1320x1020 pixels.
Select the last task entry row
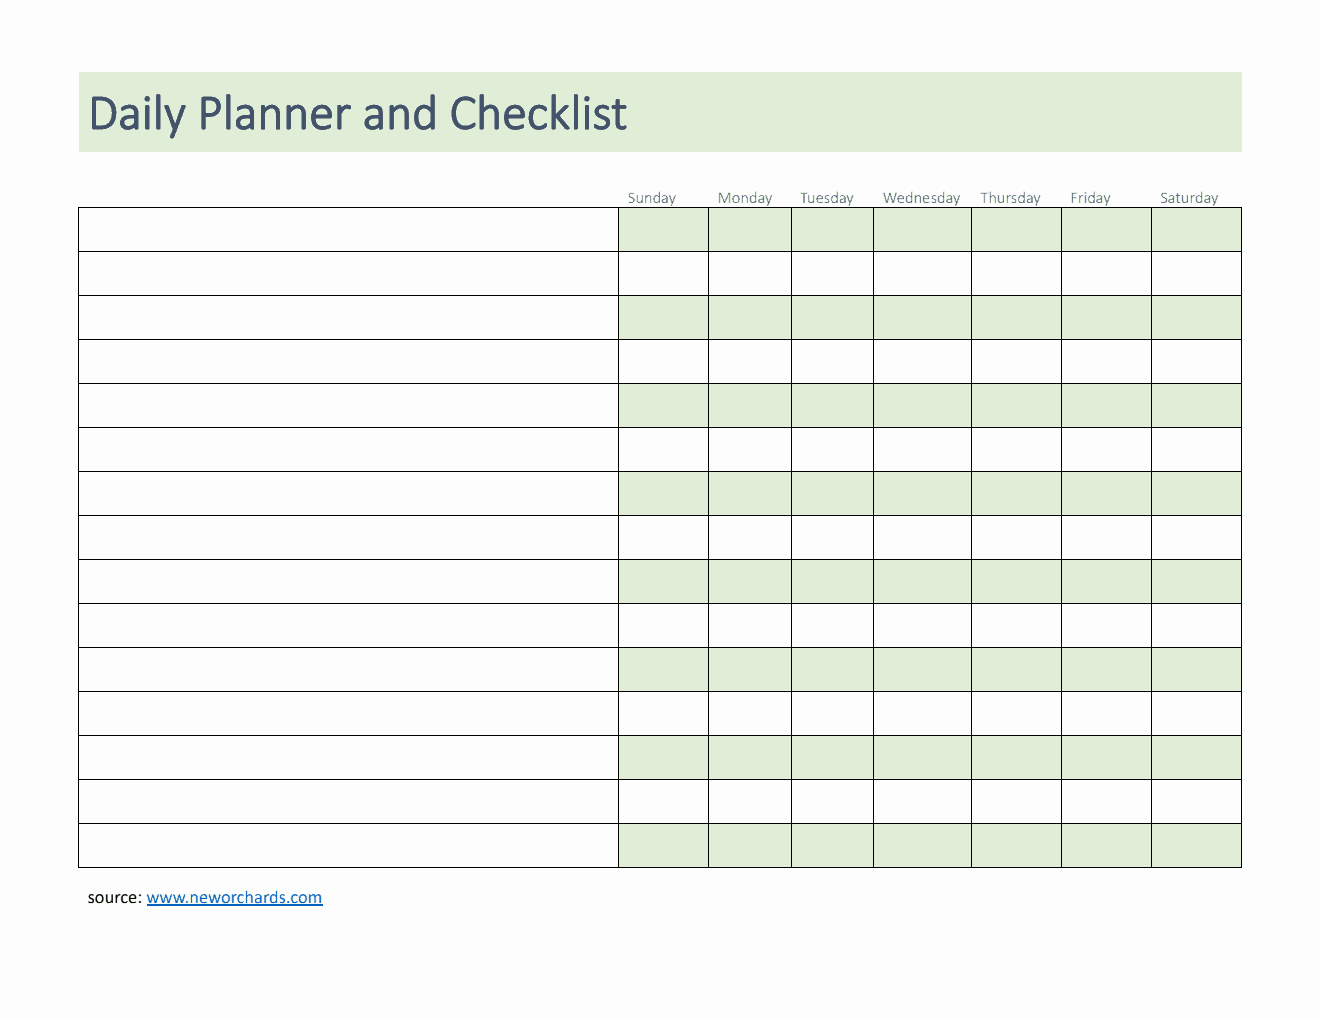click(348, 846)
